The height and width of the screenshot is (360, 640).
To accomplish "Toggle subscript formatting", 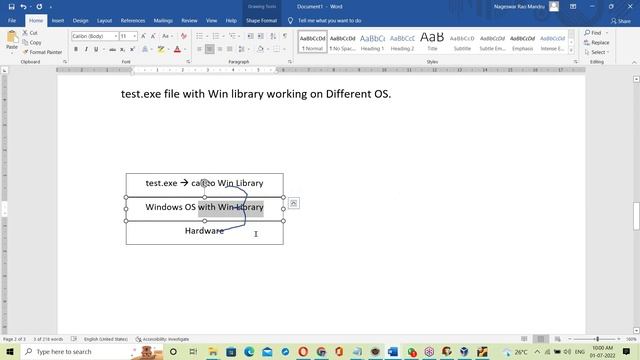I will tap(122, 49).
